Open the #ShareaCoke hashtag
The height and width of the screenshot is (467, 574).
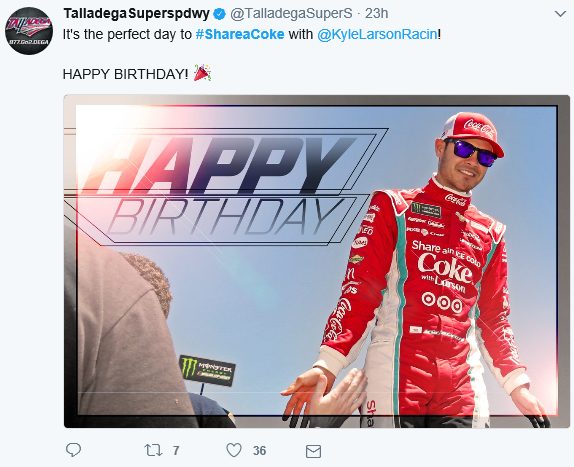tap(240, 34)
